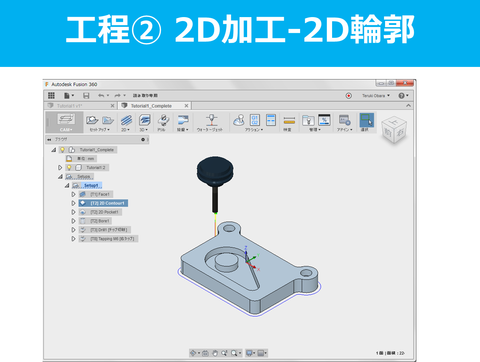480x362 pixels.
Task: Click the Simulate action icon
Action: point(239,120)
